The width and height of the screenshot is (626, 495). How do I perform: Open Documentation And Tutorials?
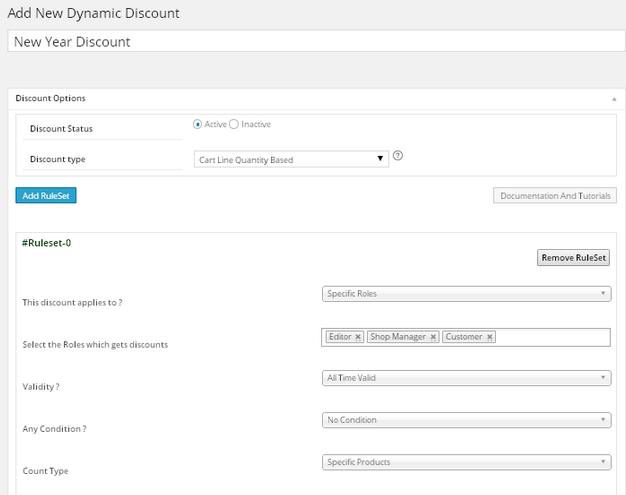[x=555, y=196]
